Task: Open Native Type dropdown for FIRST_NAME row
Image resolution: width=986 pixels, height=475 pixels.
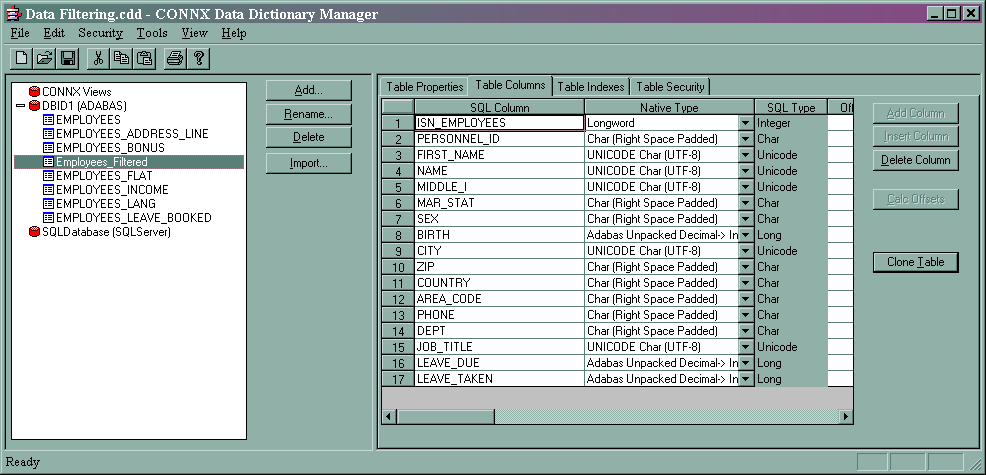Action: pos(746,155)
